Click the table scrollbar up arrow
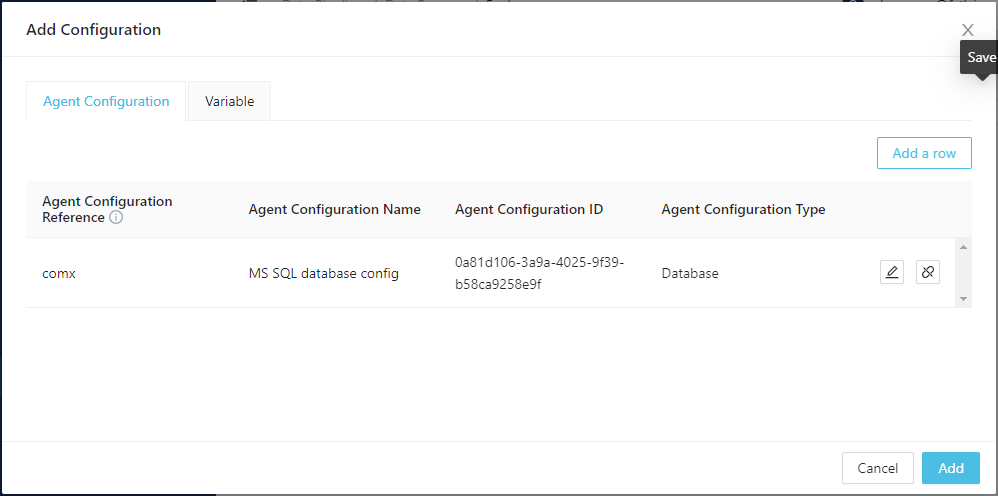 pyautogui.click(x=963, y=247)
